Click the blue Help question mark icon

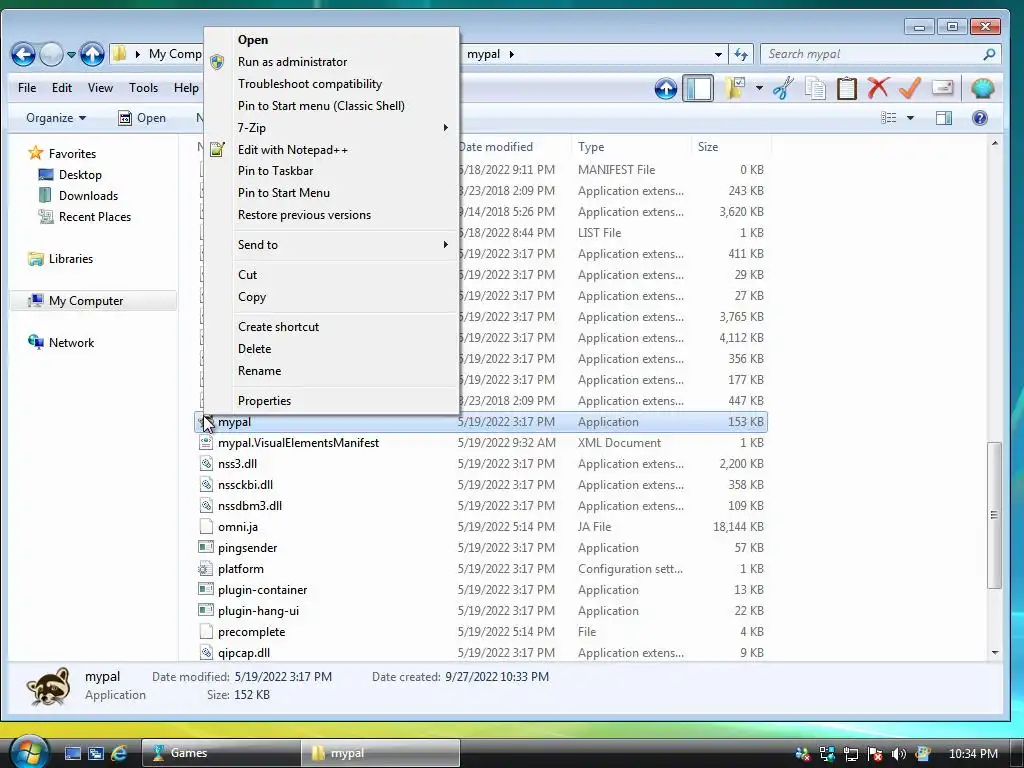coord(980,118)
